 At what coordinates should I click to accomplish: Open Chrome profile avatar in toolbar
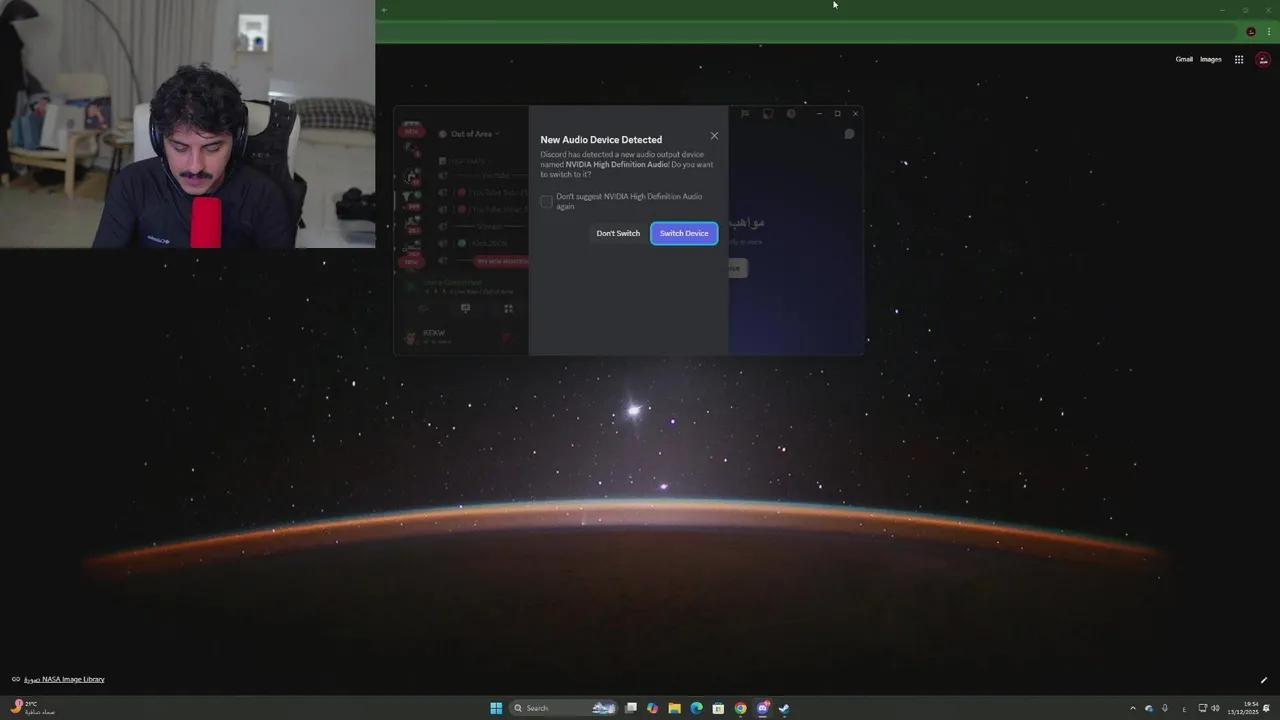click(x=1251, y=32)
